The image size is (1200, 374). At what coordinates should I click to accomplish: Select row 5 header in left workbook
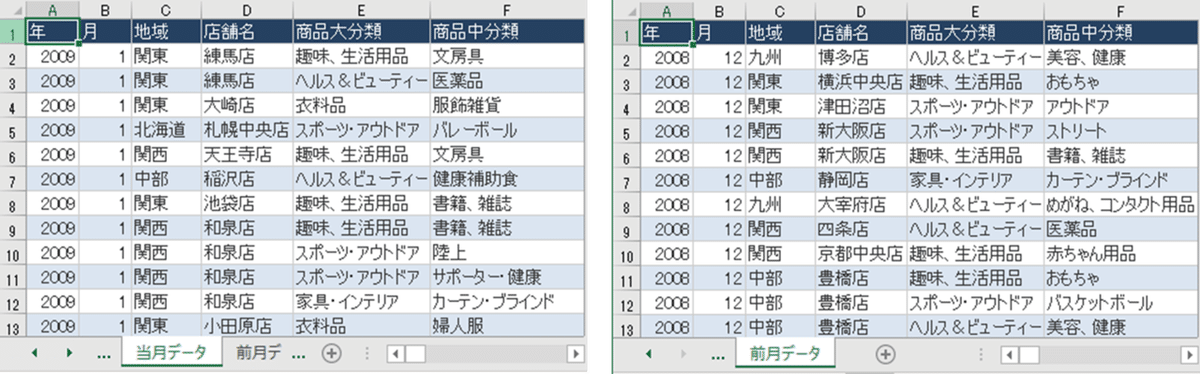tap(13, 130)
